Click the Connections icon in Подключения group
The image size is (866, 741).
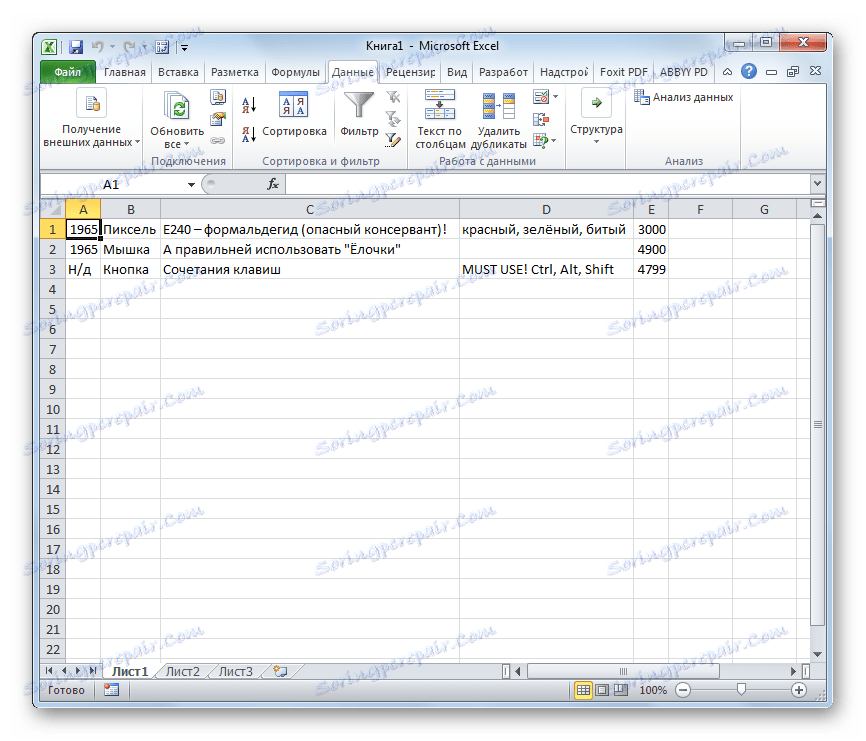point(218,98)
